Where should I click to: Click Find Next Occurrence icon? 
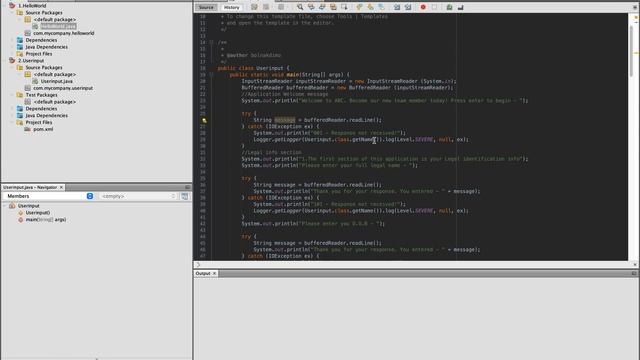click(x=322, y=7)
